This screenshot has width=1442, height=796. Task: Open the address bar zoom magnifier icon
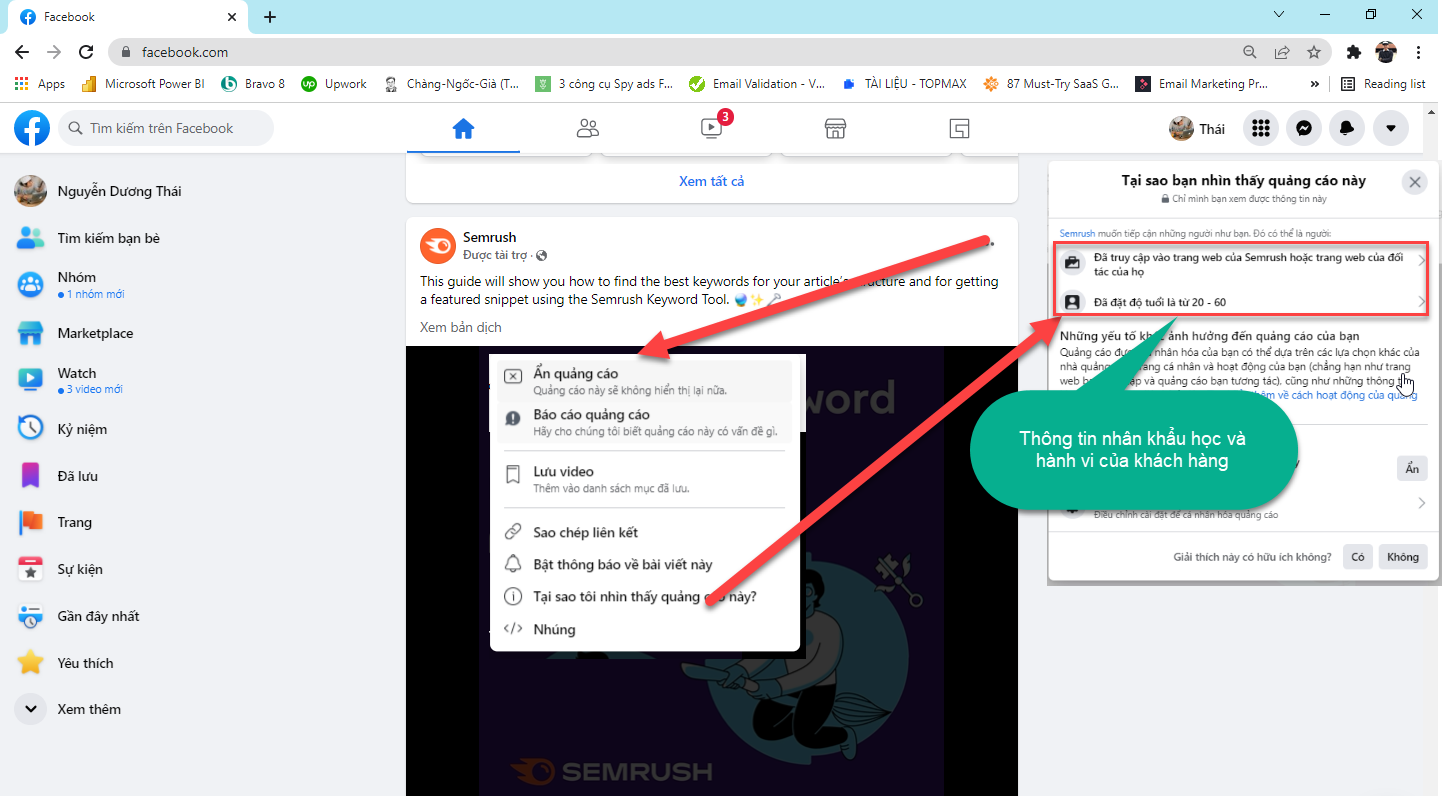[1250, 52]
